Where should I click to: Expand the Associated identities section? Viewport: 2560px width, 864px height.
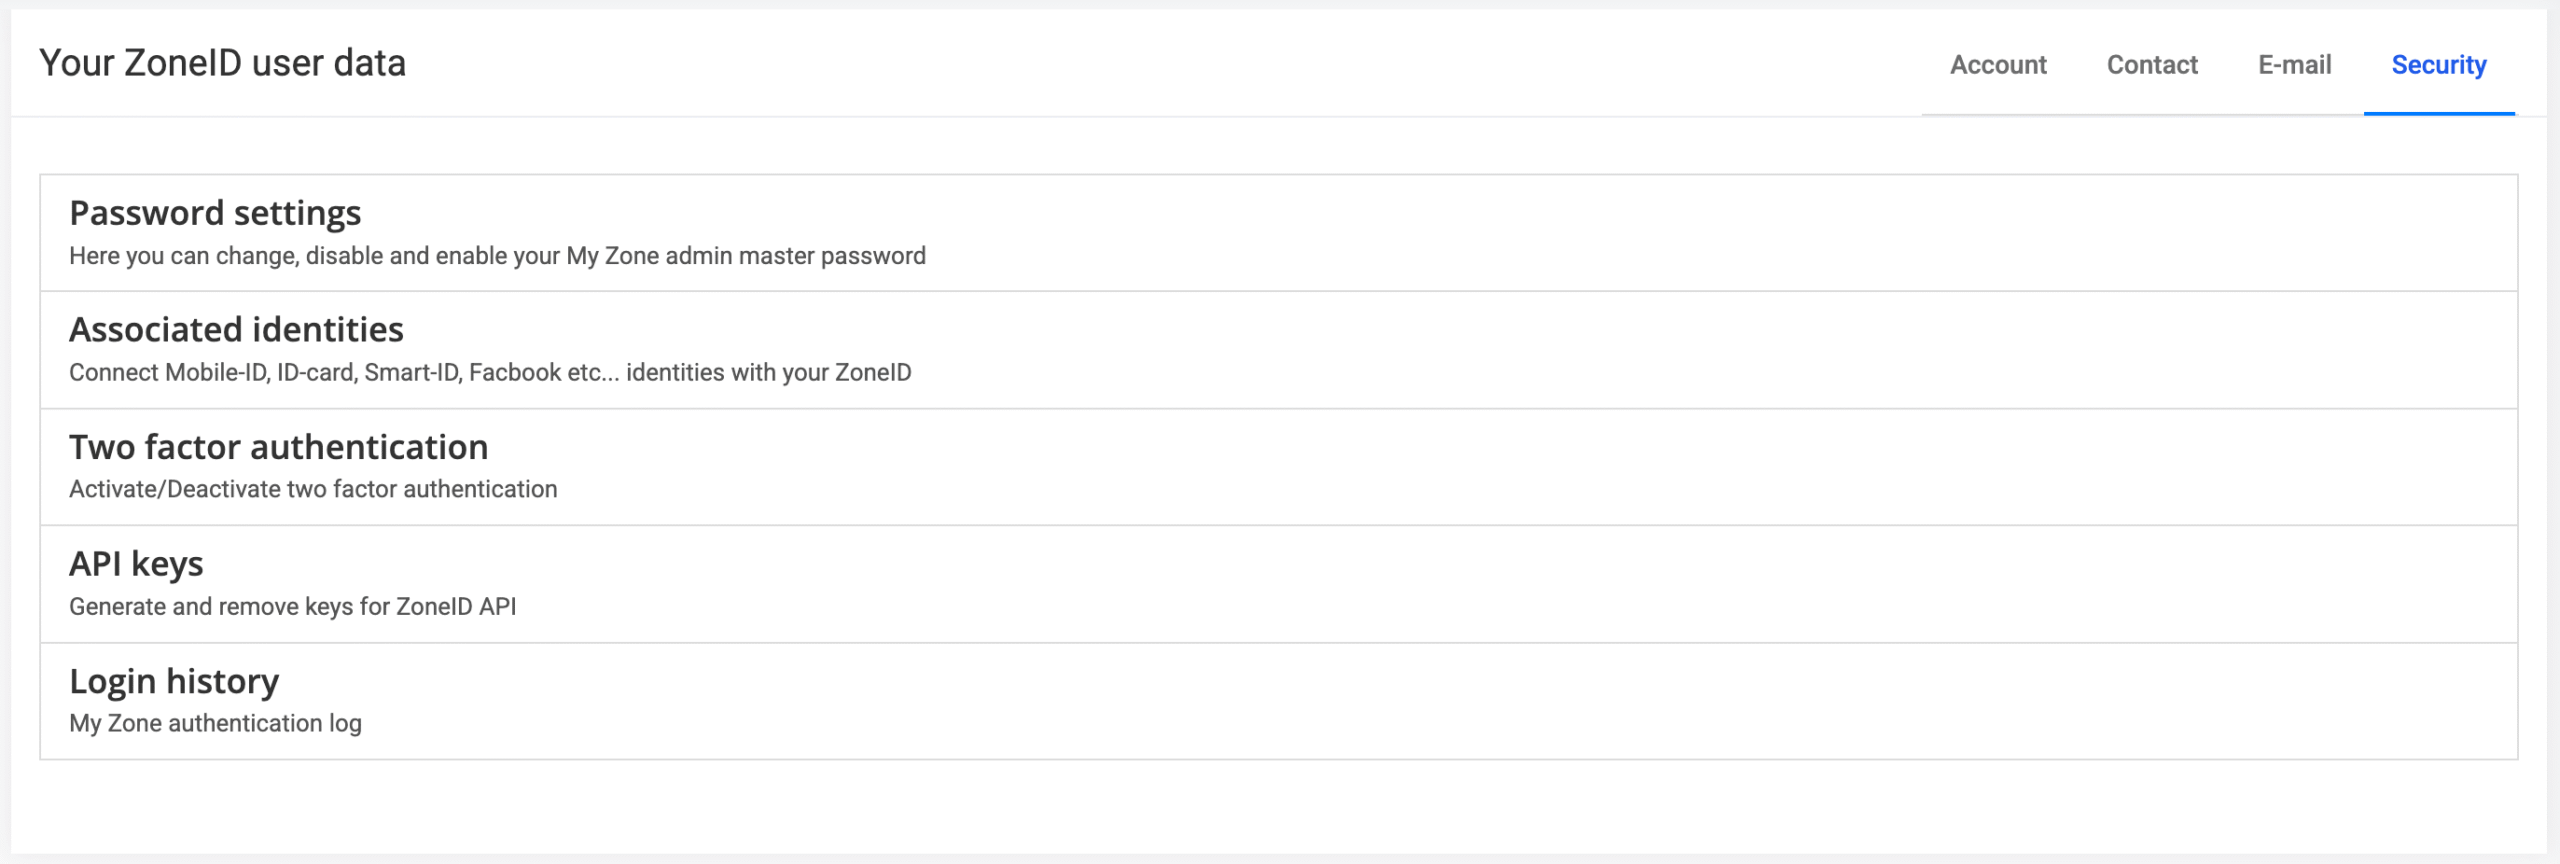[236, 330]
